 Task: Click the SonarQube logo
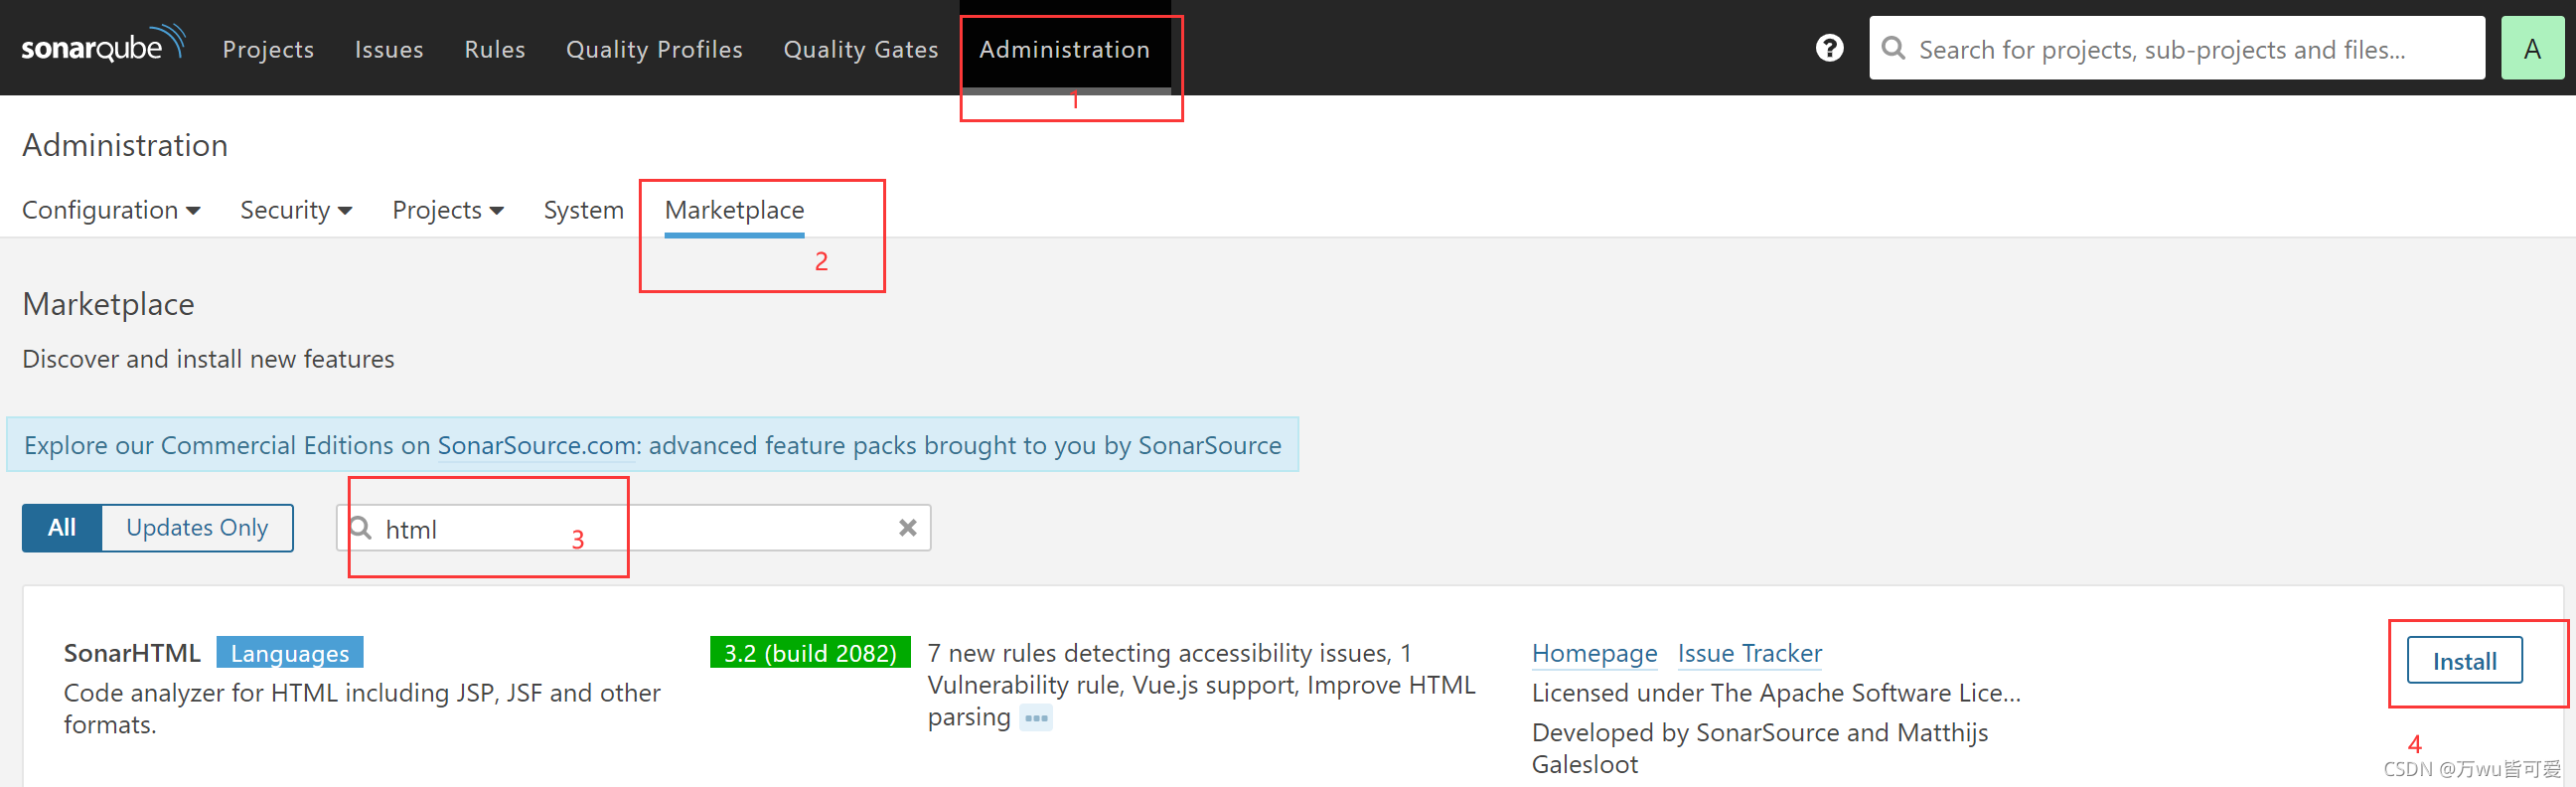[103, 45]
